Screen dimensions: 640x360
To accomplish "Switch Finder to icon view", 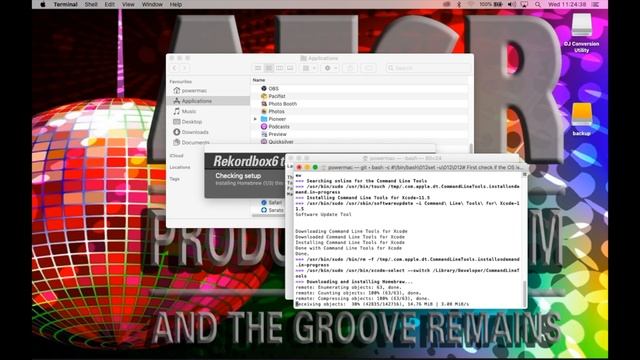I will point(258,68).
